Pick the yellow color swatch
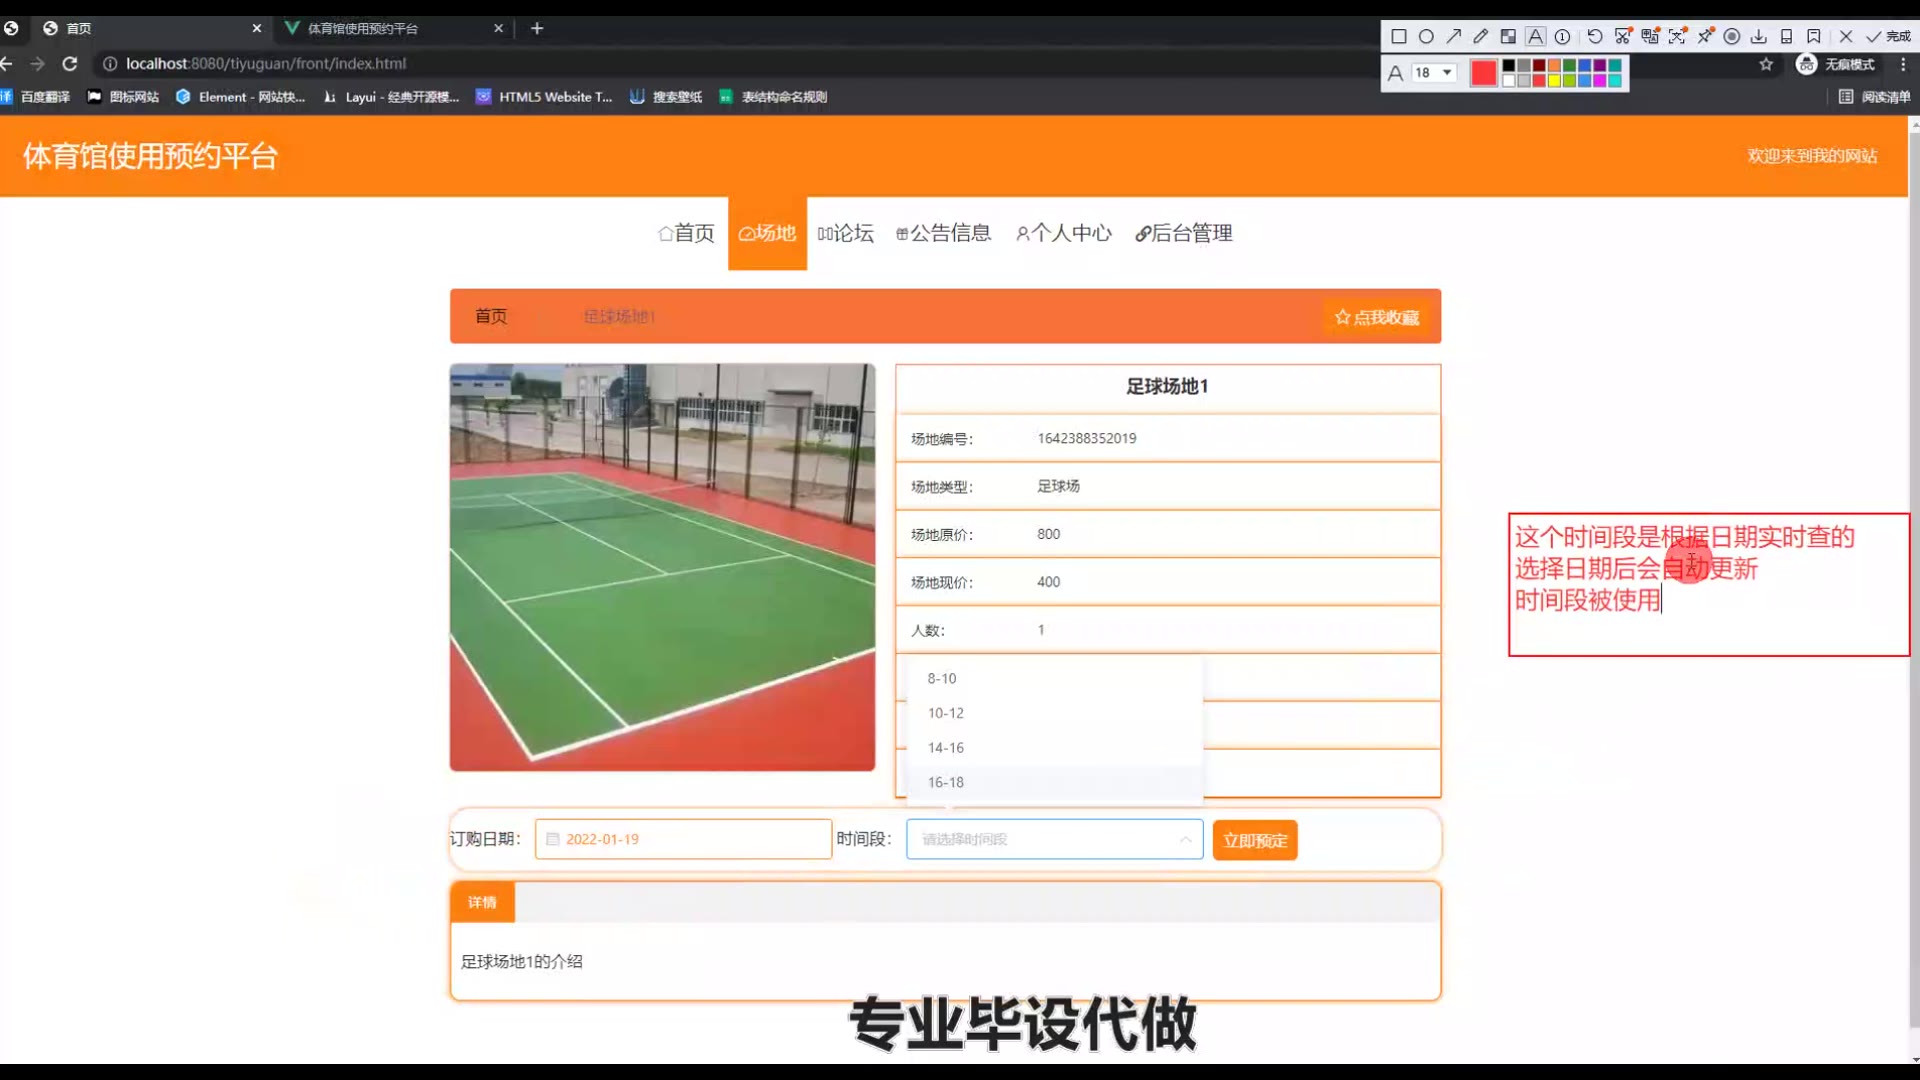1920x1080 pixels. 1554,81
